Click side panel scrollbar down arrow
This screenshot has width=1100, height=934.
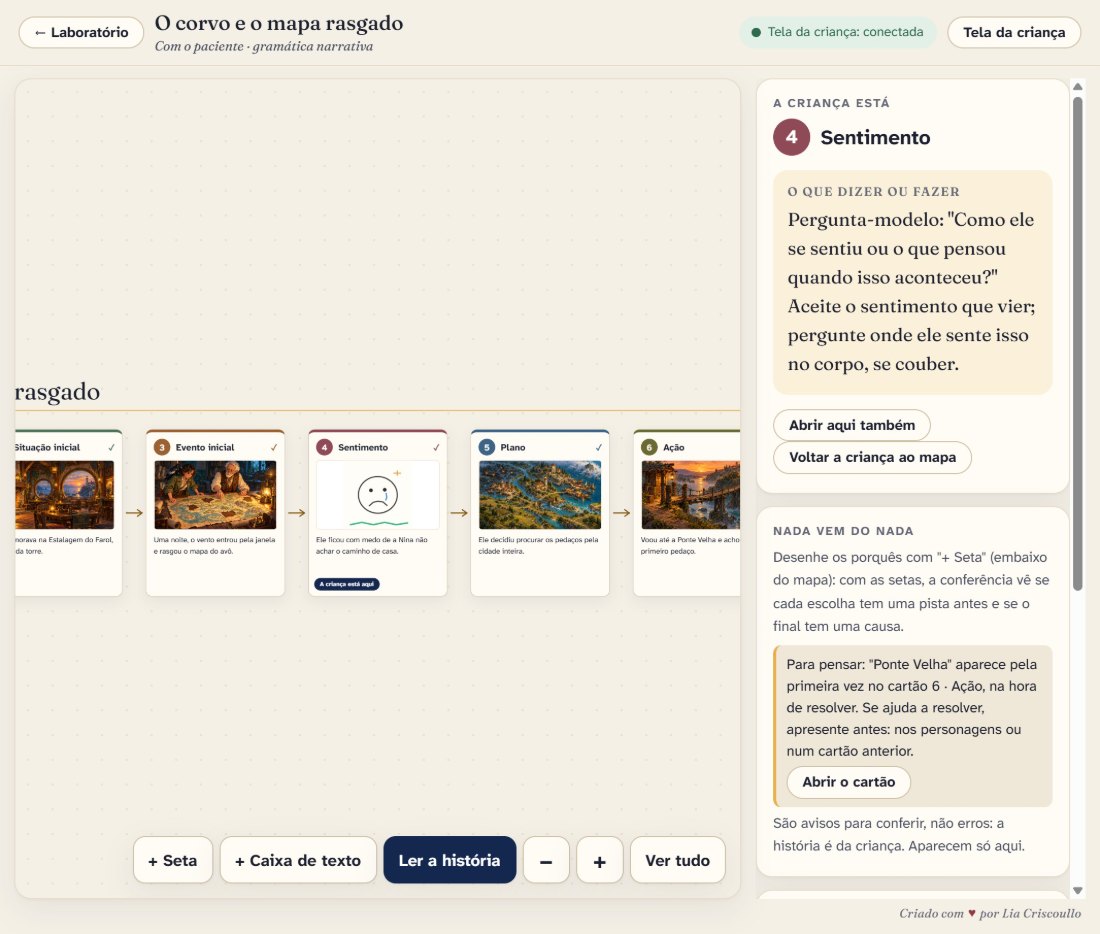pyautogui.click(x=1078, y=890)
